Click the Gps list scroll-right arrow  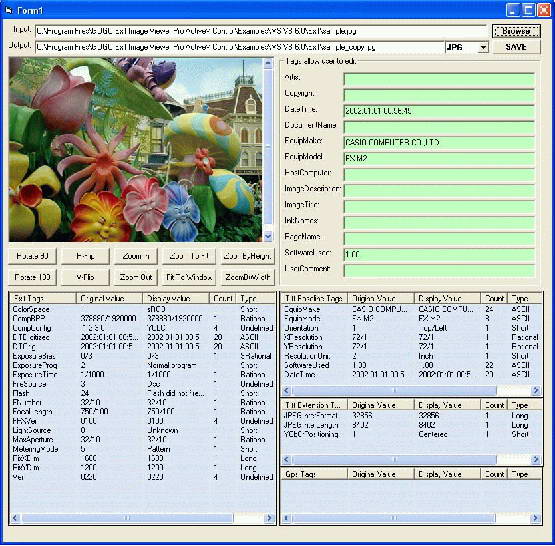(536, 518)
